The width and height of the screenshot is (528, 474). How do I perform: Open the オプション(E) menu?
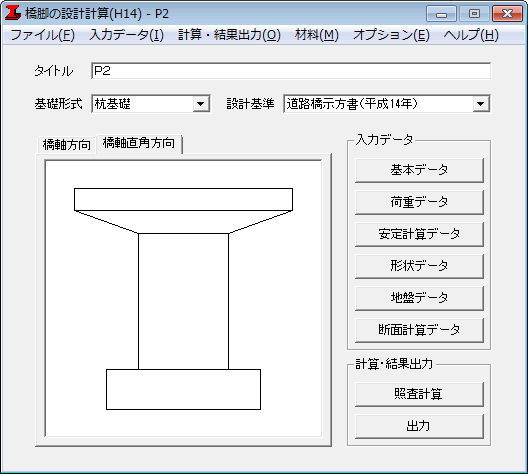tap(391, 35)
